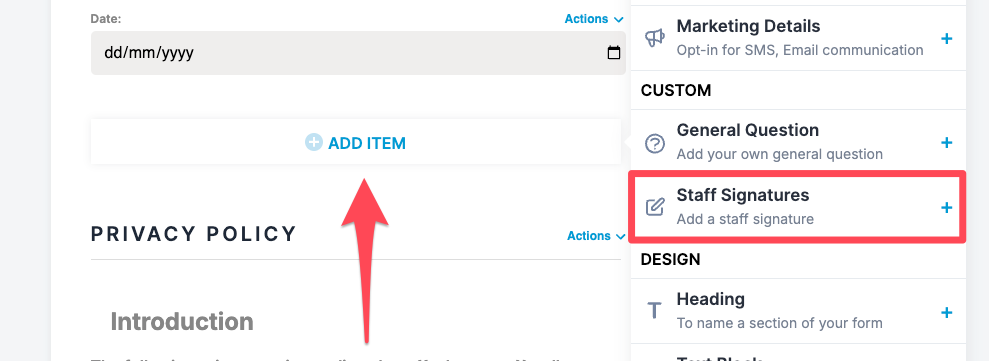Select the General Question list item title

tap(747, 130)
